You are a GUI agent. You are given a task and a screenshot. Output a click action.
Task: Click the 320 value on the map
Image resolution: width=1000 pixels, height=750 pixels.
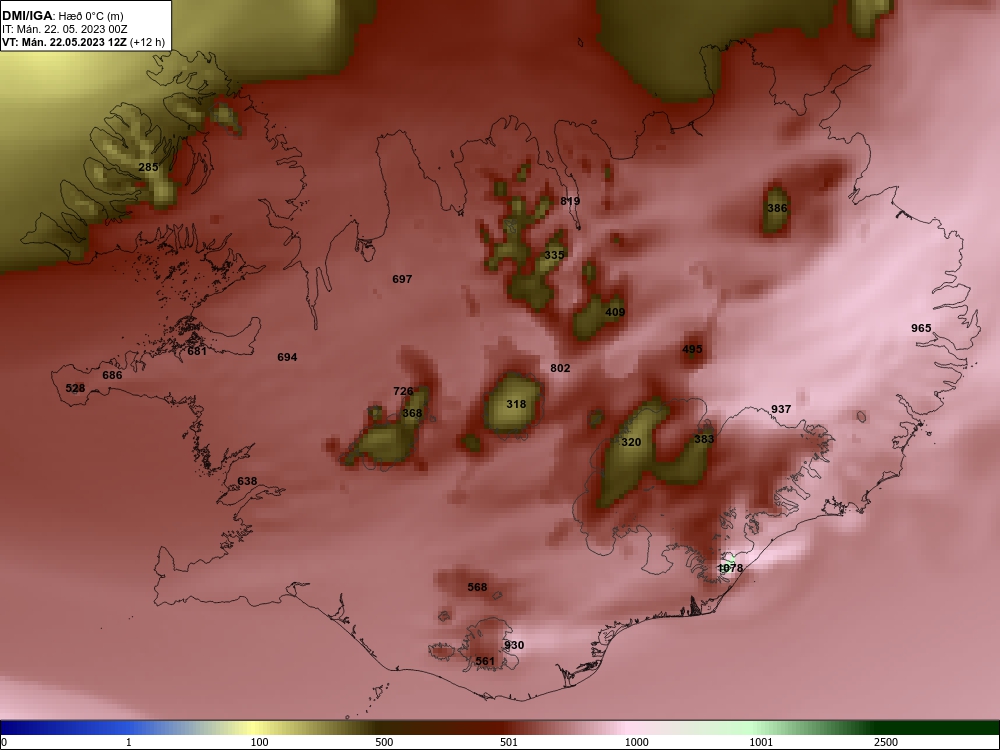tap(631, 443)
